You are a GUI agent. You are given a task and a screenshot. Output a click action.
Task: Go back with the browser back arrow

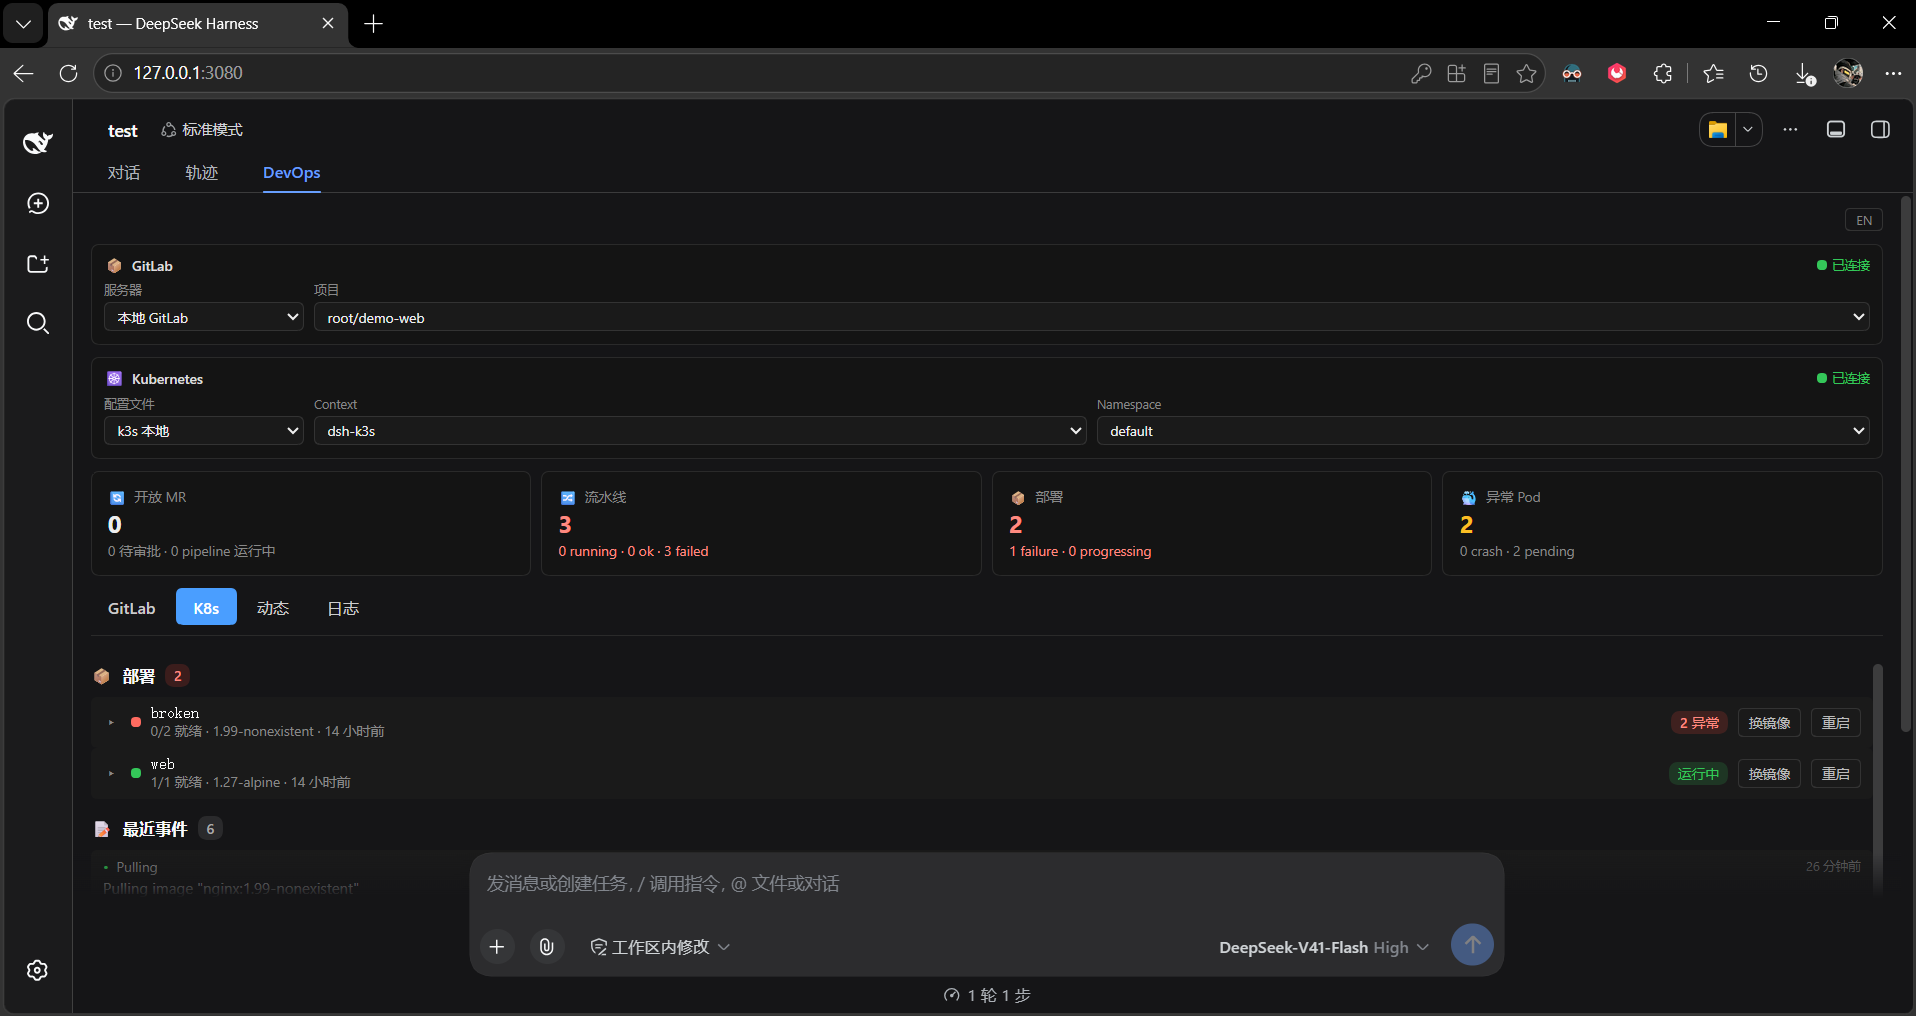click(23, 73)
